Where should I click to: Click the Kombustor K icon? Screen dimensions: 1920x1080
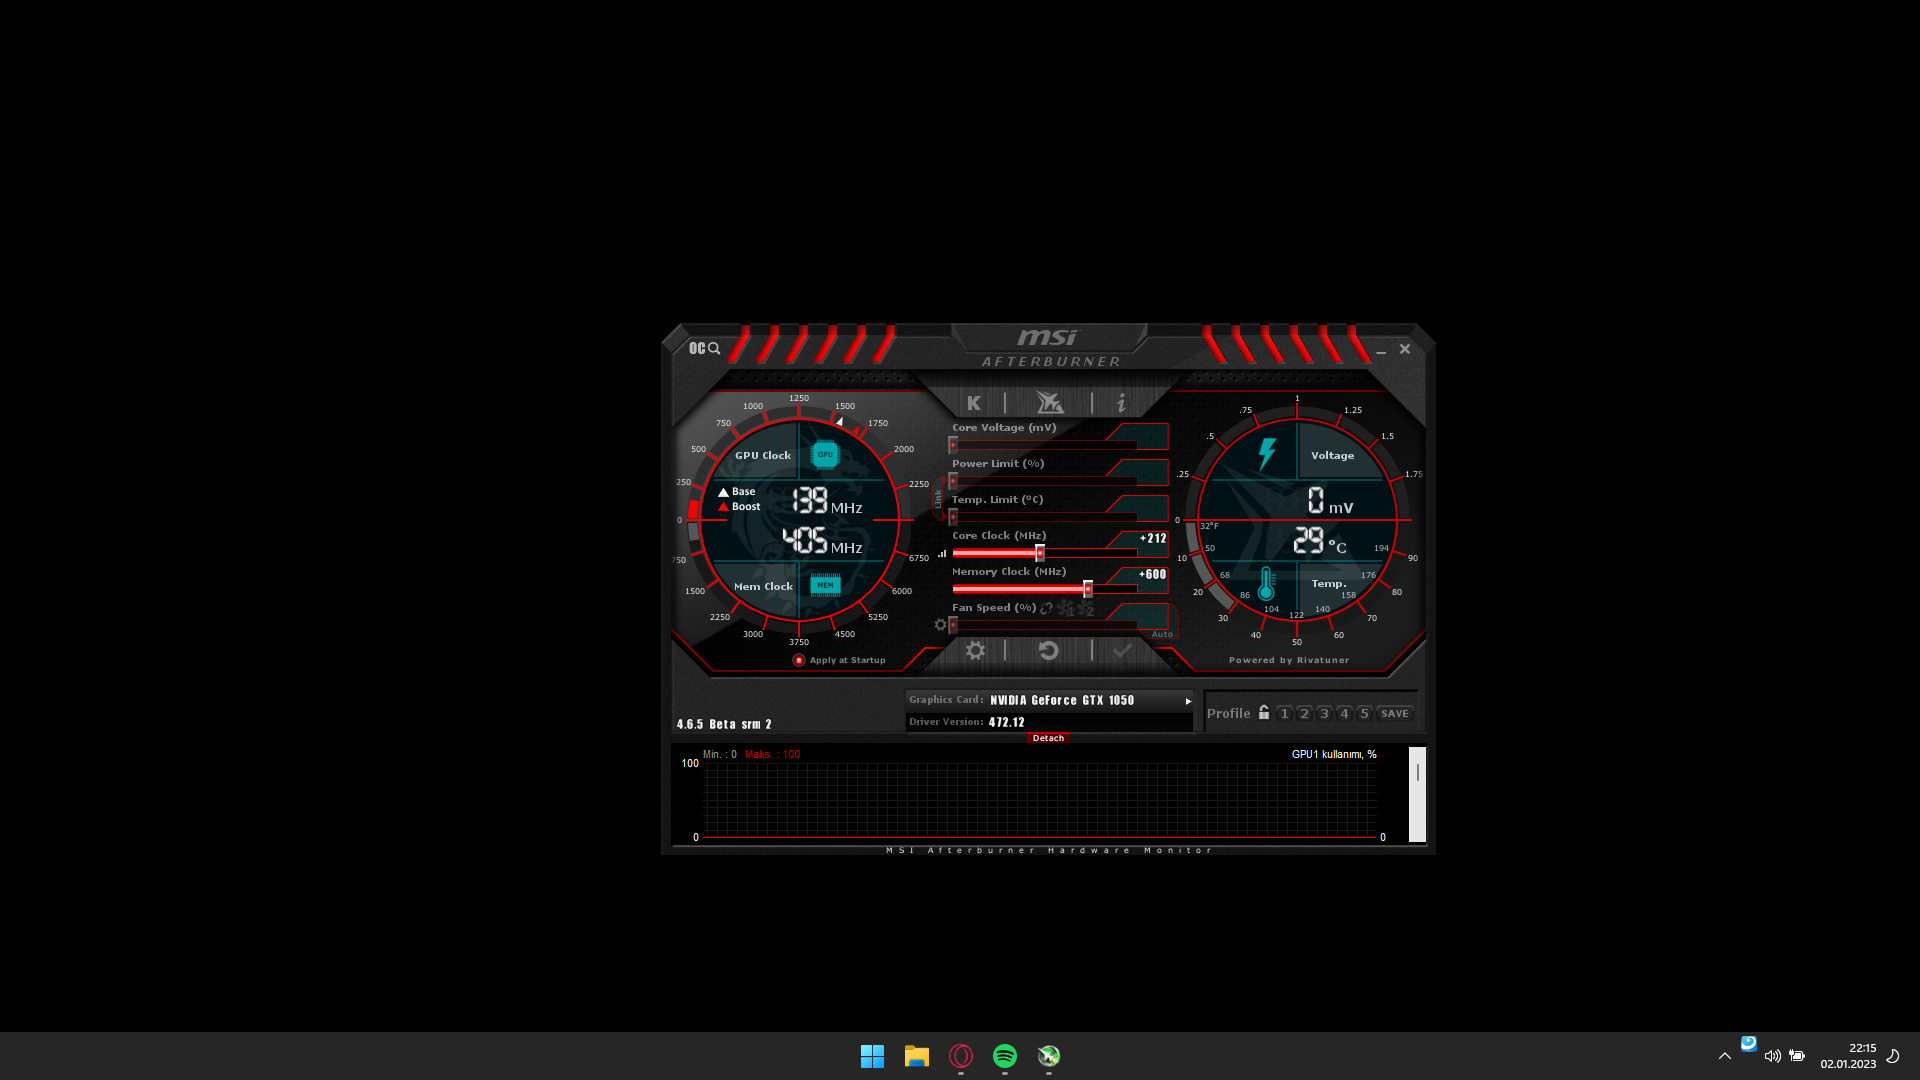point(974,403)
